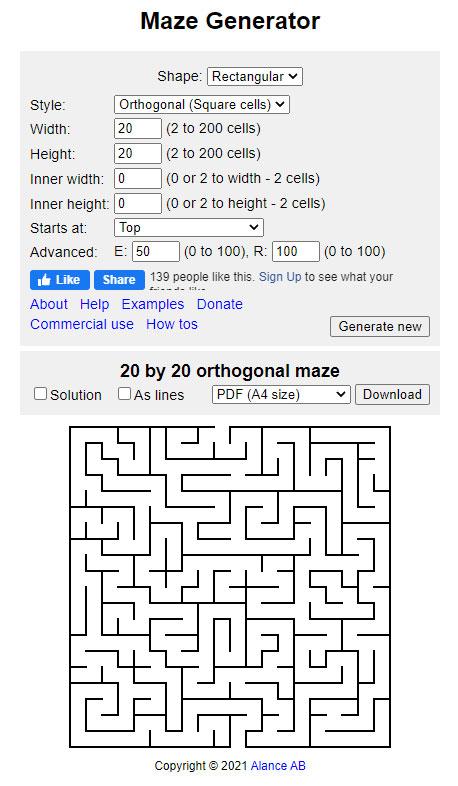The image size is (458, 786).
Task: Toggle the As lines checkbox
Action: point(124,394)
